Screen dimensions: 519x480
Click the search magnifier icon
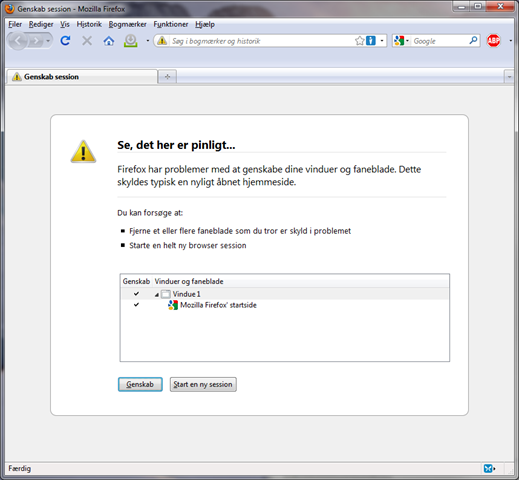pos(473,41)
